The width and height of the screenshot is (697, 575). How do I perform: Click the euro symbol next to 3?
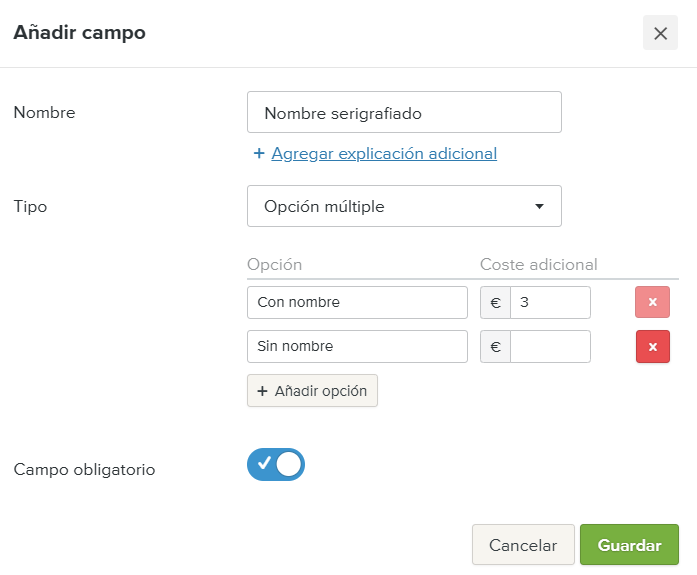pos(495,302)
